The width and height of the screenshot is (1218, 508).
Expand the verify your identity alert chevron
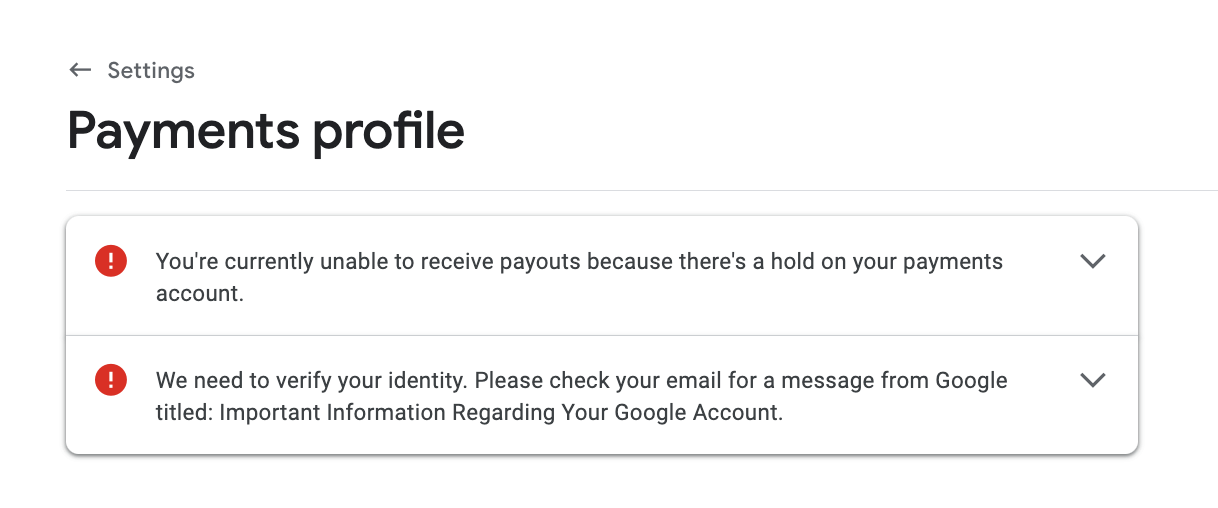pyautogui.click(x=1093, y=380)
